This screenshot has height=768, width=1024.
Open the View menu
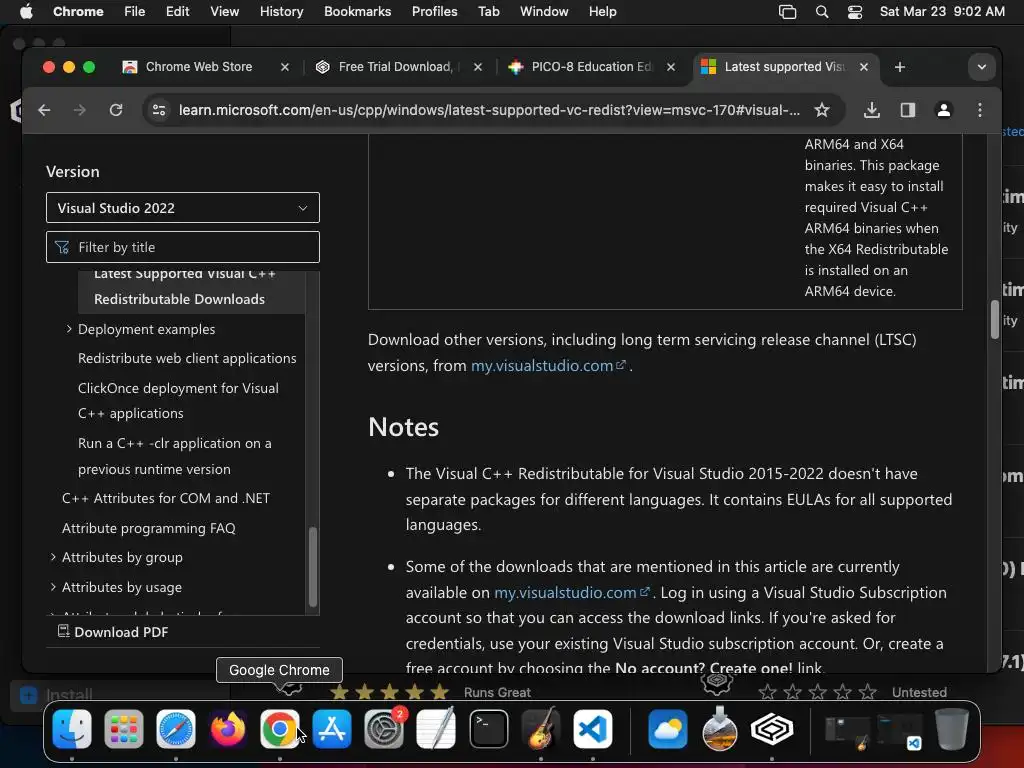pos(224,12)
